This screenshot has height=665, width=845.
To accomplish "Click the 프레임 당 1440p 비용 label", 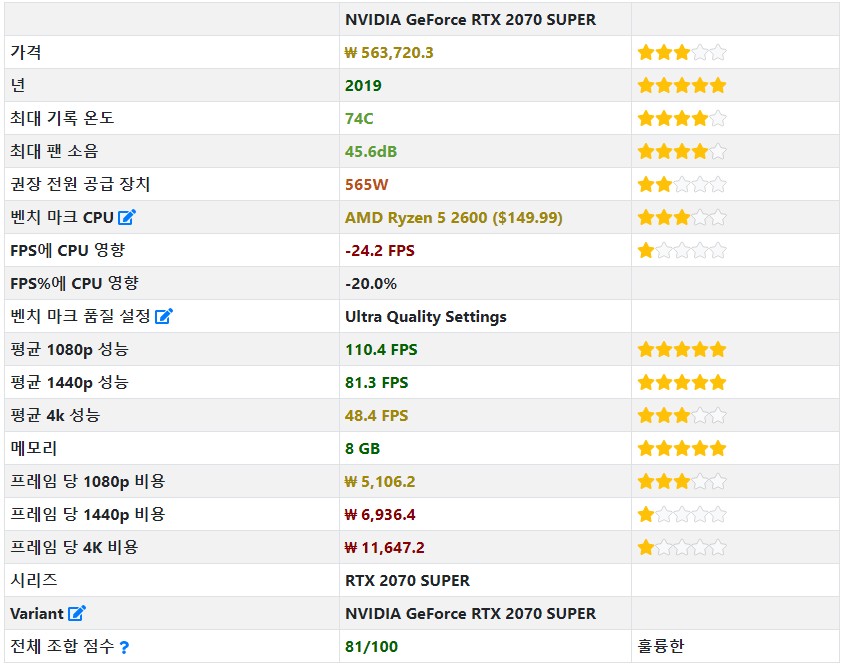I will coord(88,514).
